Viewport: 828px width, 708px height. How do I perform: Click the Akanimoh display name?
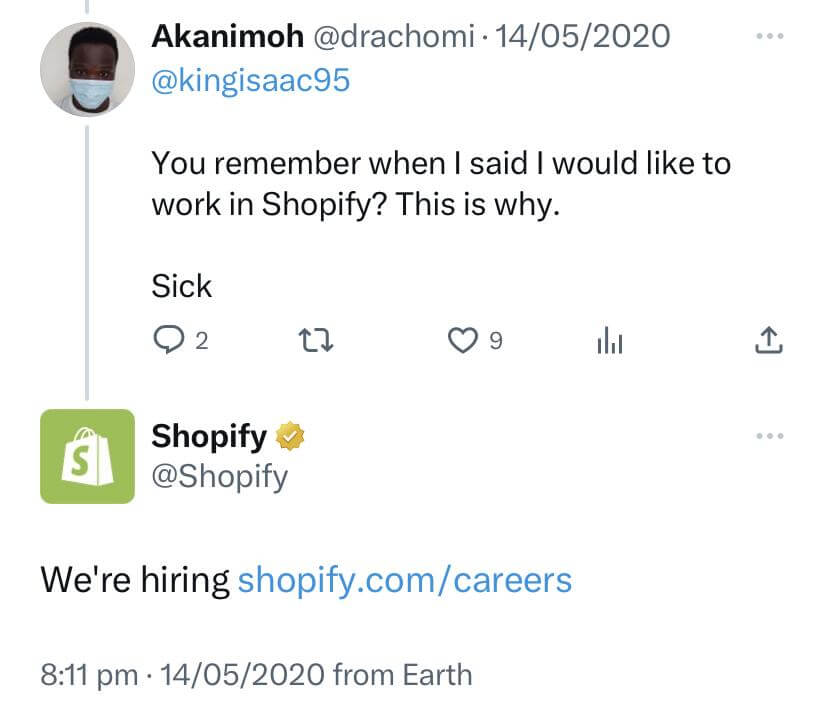coord(227,37)
